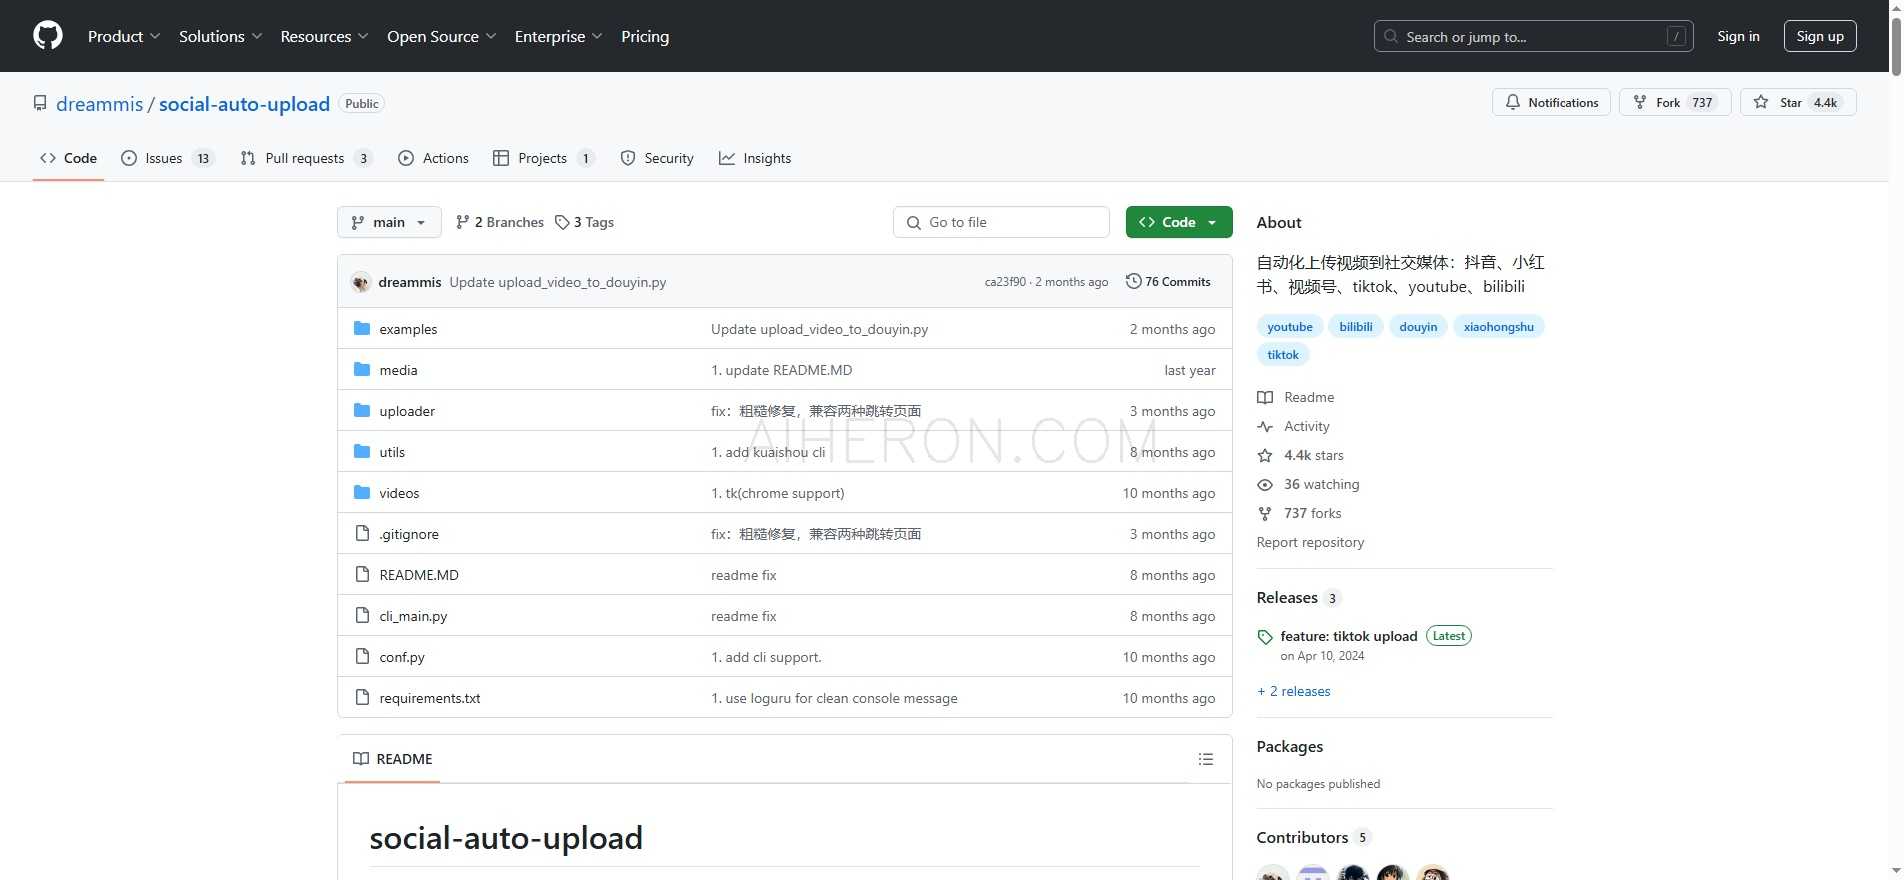
Task: Click the fork icon beside 737 forks
Action: pyautogui.click(x=1265, y=513)
